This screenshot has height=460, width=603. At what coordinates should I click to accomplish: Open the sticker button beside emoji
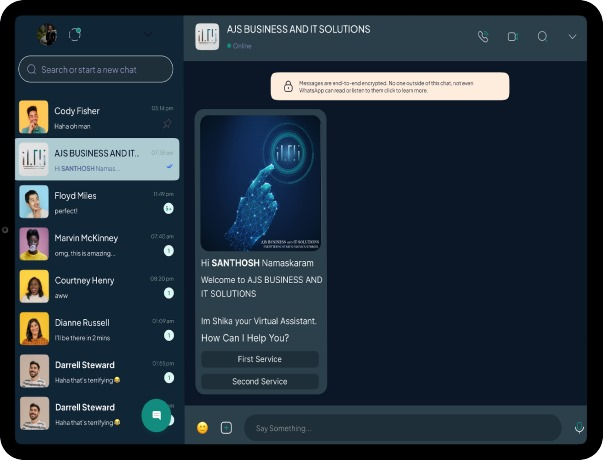[x=226, y=428]
